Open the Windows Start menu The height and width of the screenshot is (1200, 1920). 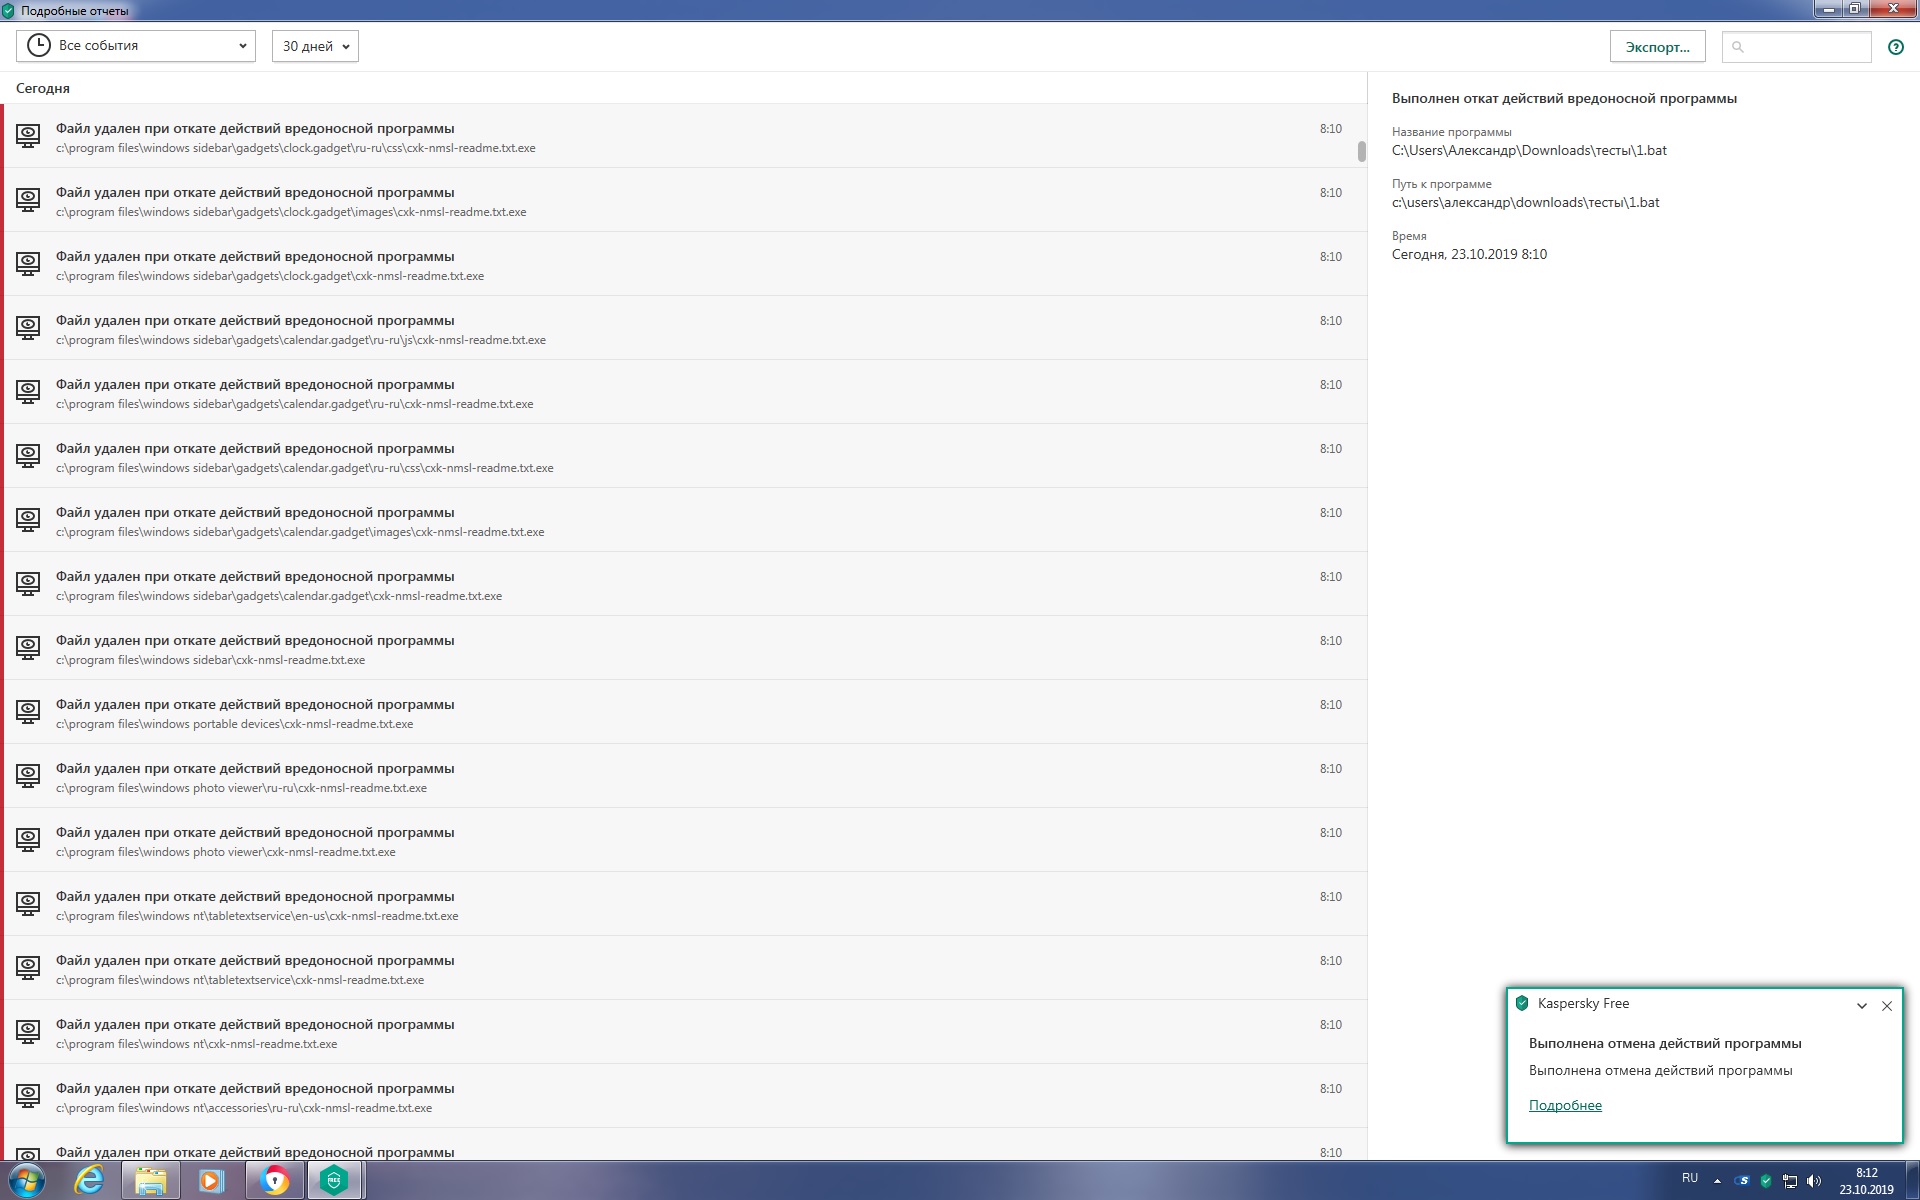click(x=27, y=1181)
